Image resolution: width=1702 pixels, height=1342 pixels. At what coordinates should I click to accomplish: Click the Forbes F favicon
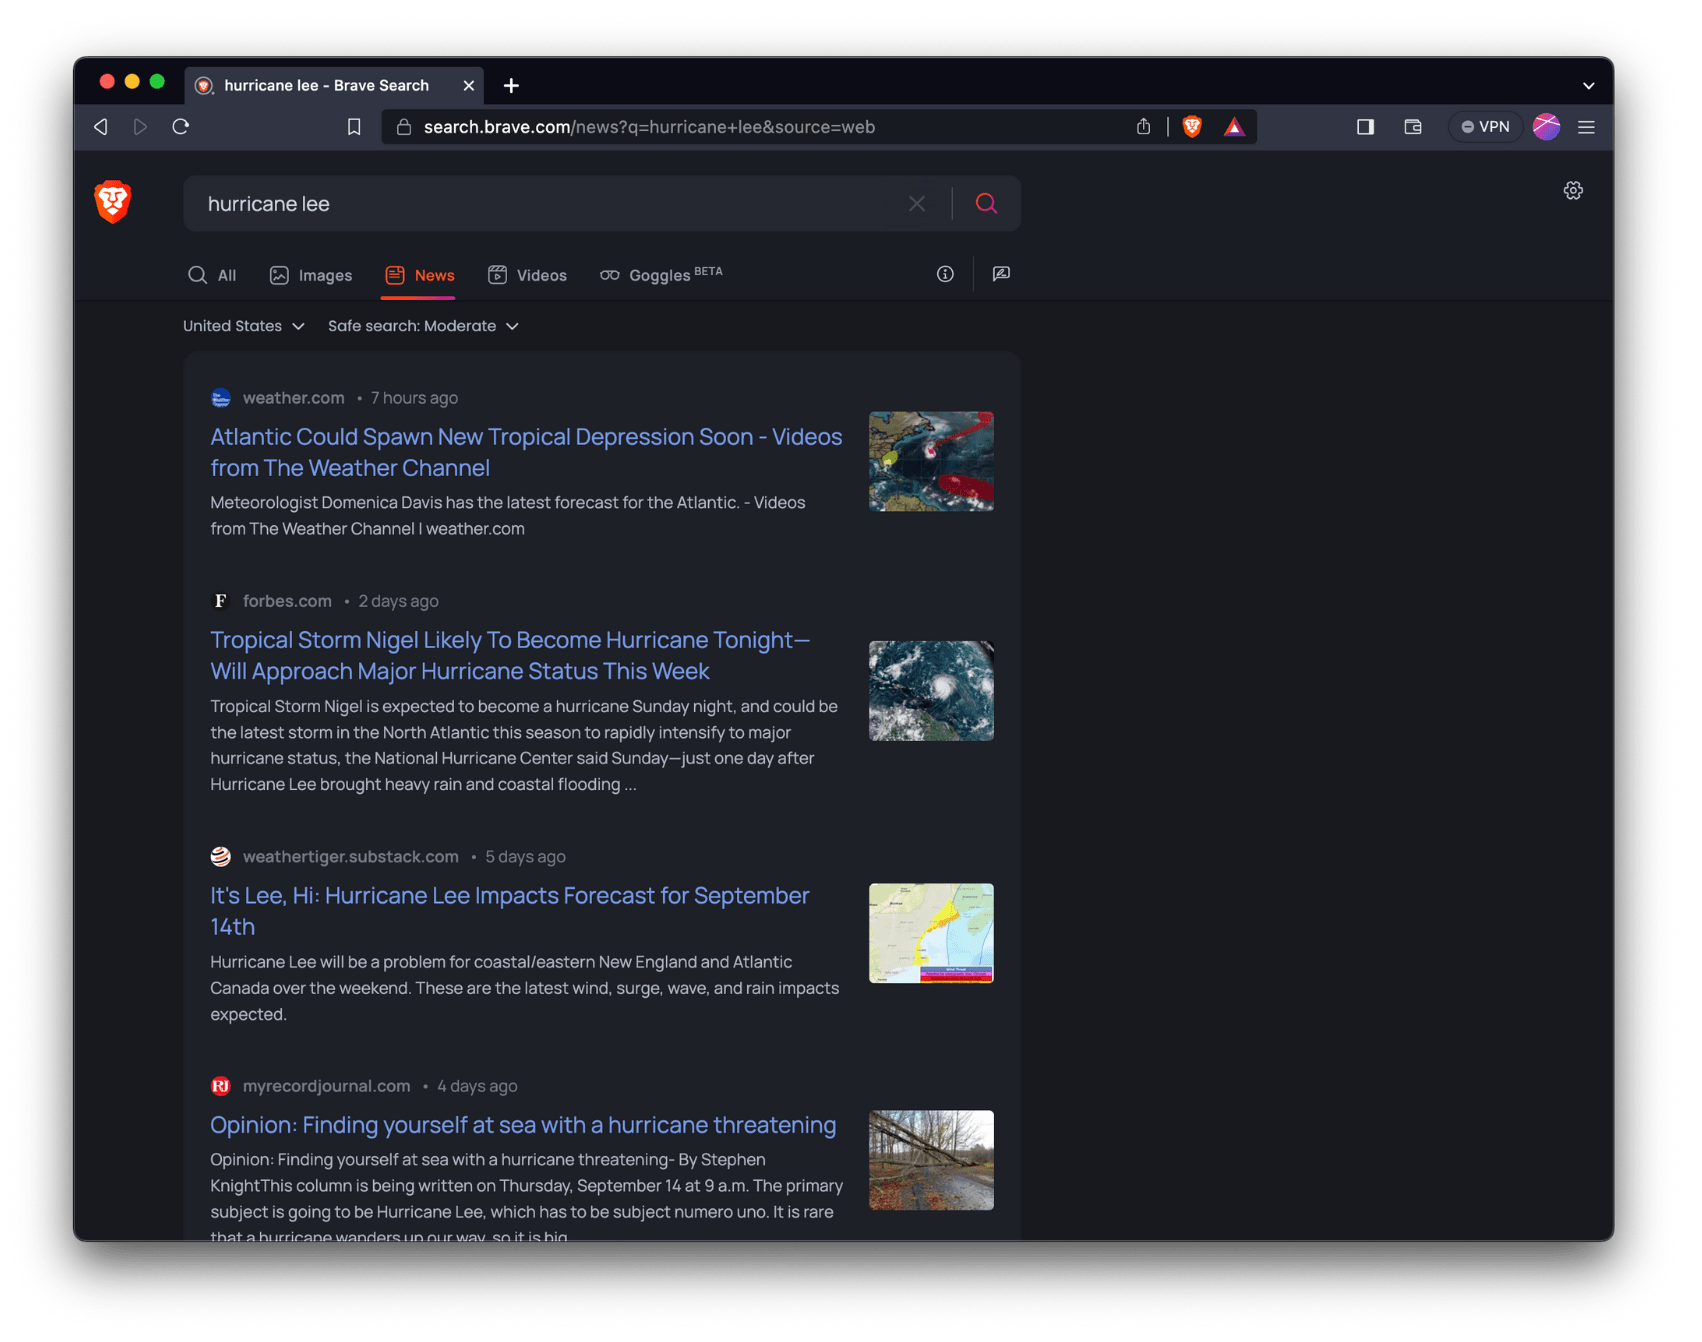[x=221, y=601]
